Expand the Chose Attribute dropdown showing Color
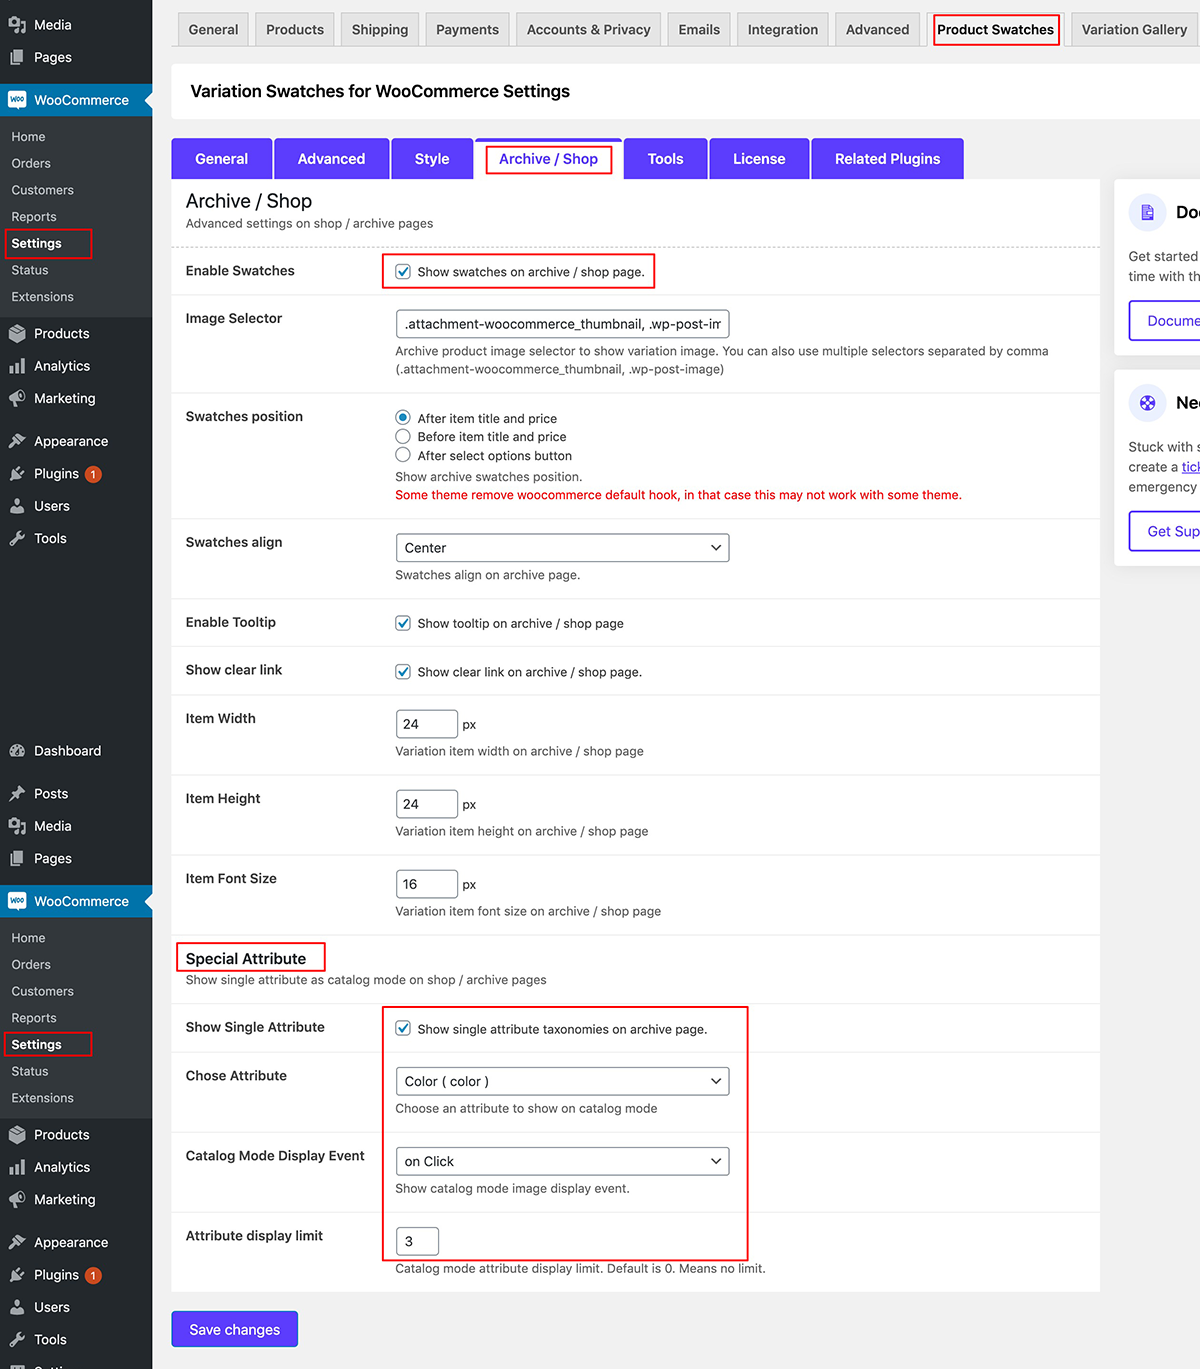The width and height of the screenshot is (1200, 1369). point(562,1081)
